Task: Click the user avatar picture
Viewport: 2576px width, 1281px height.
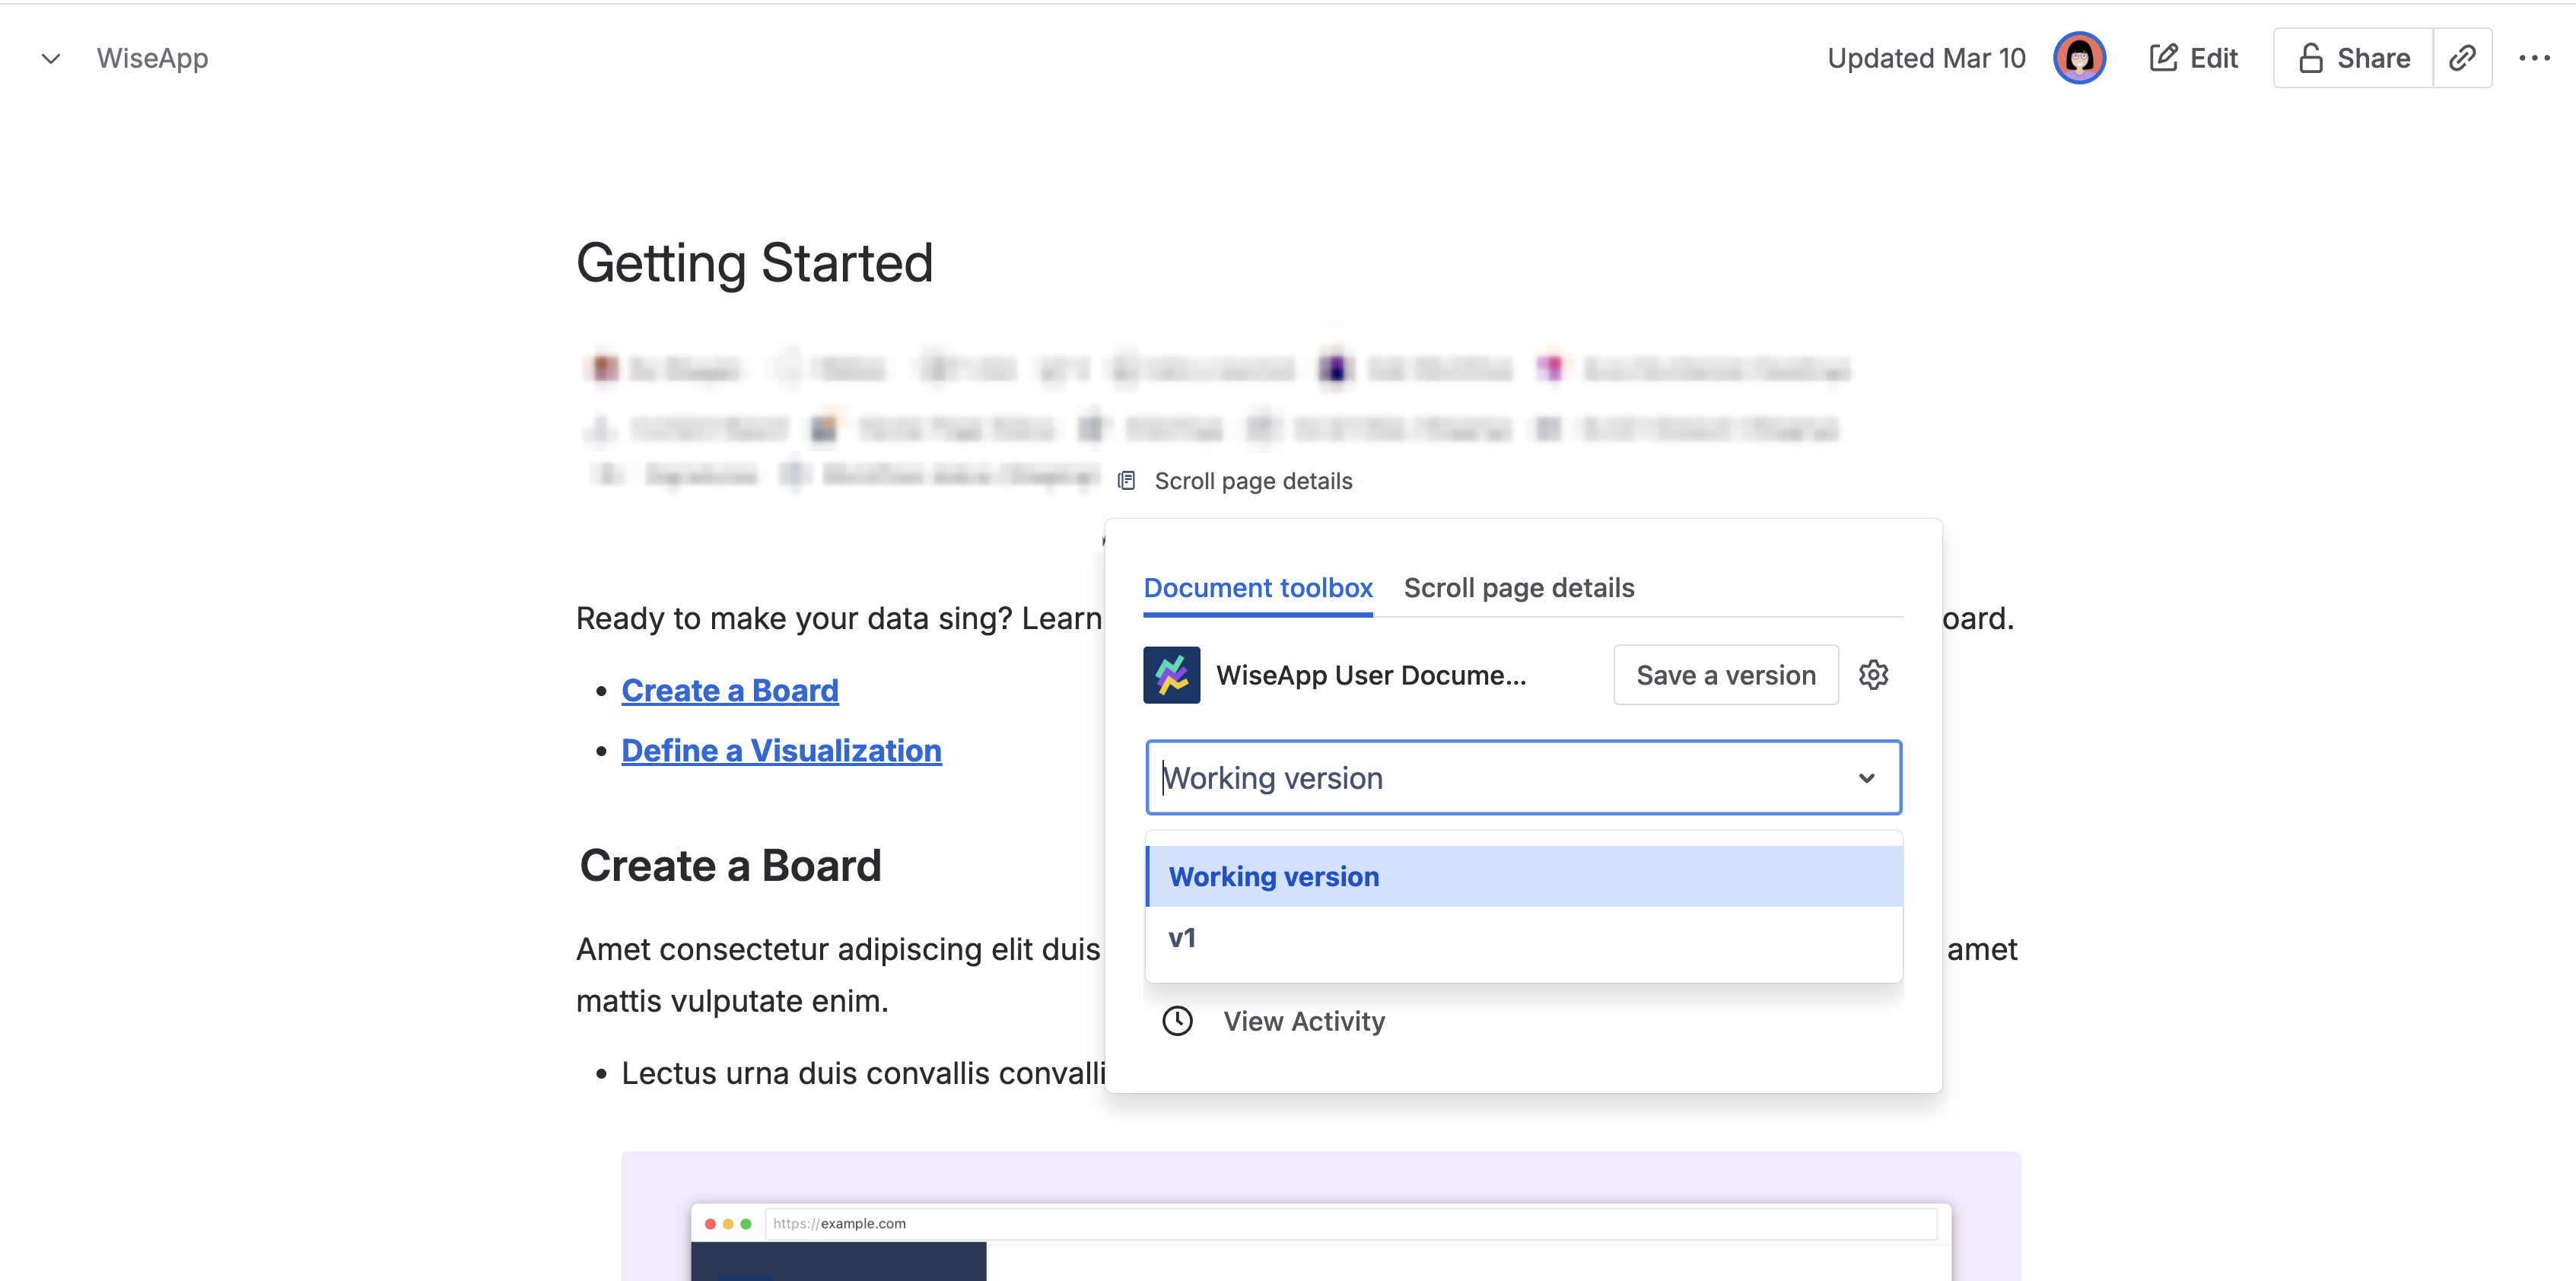Action: point(2079,58)
